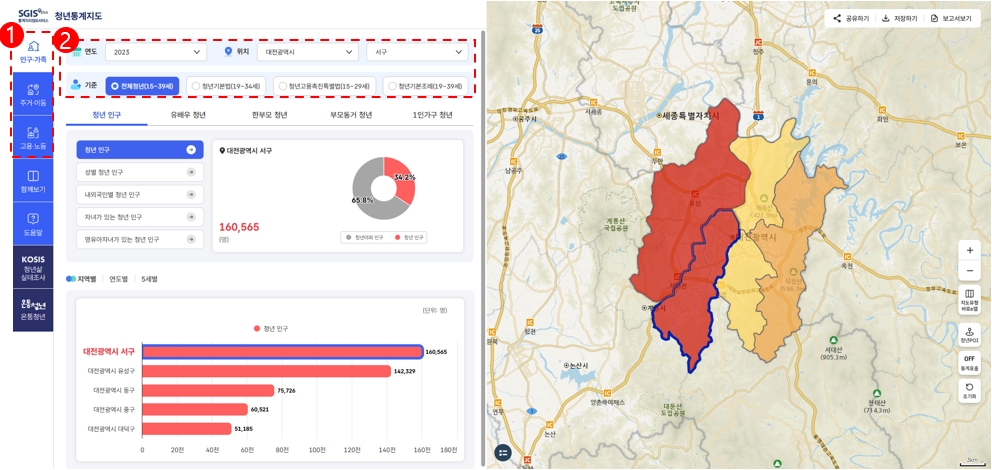Image resolution: width=992 pixels, height=470 pixels.
Task: Select the 청년기본법(19~34세) radio option
Action: tap(225, 87)
